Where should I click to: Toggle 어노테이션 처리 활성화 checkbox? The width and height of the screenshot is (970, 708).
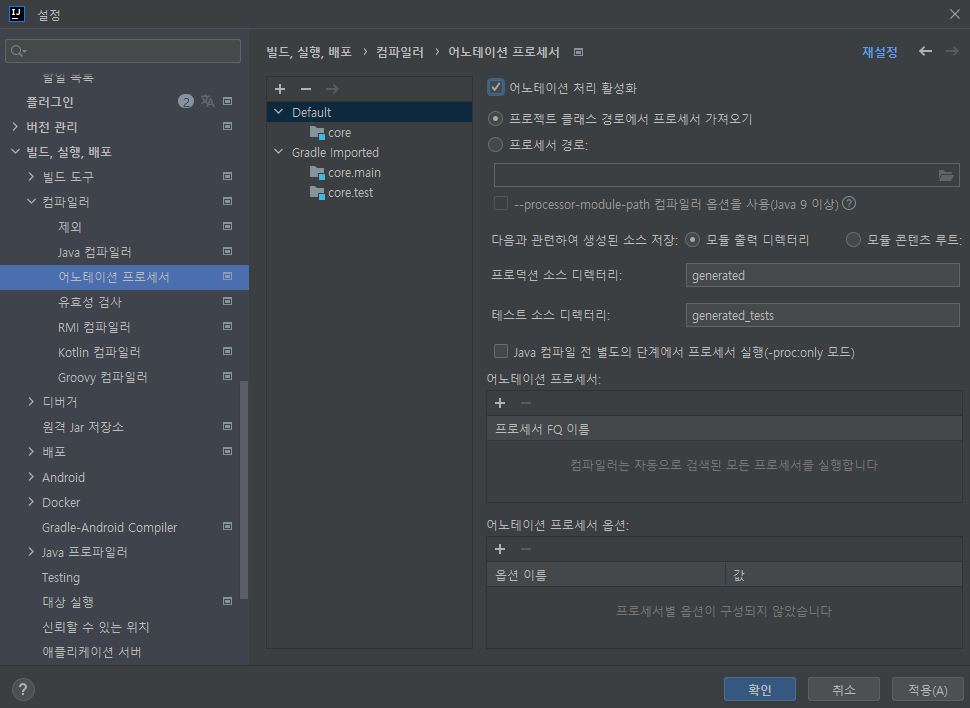496,87
